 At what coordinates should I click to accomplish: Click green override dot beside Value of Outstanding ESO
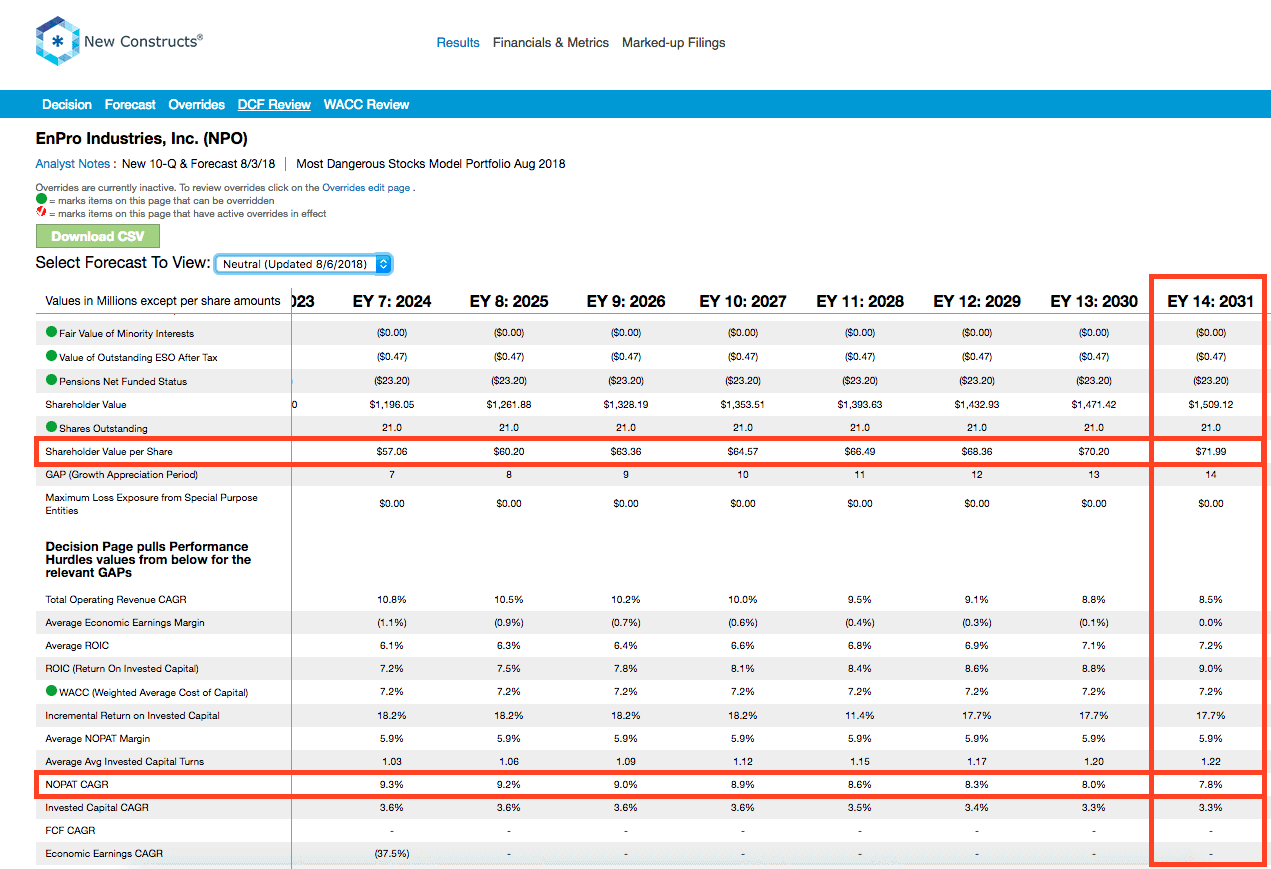(x=51, y=356)
